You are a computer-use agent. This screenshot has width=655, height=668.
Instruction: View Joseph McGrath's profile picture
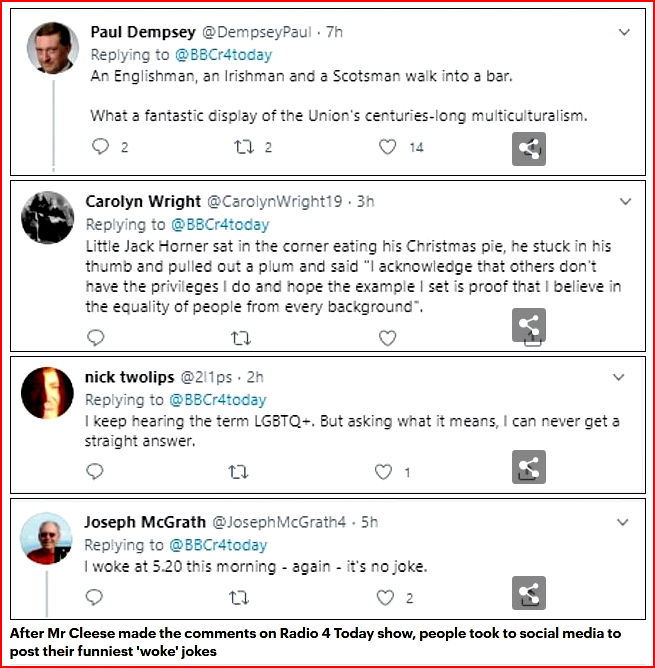[48, 538]
